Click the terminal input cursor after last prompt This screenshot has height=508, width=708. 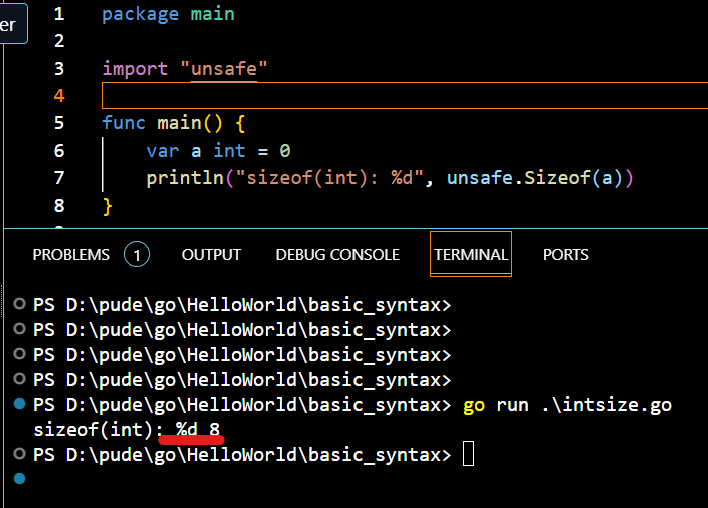pos(469,455)
